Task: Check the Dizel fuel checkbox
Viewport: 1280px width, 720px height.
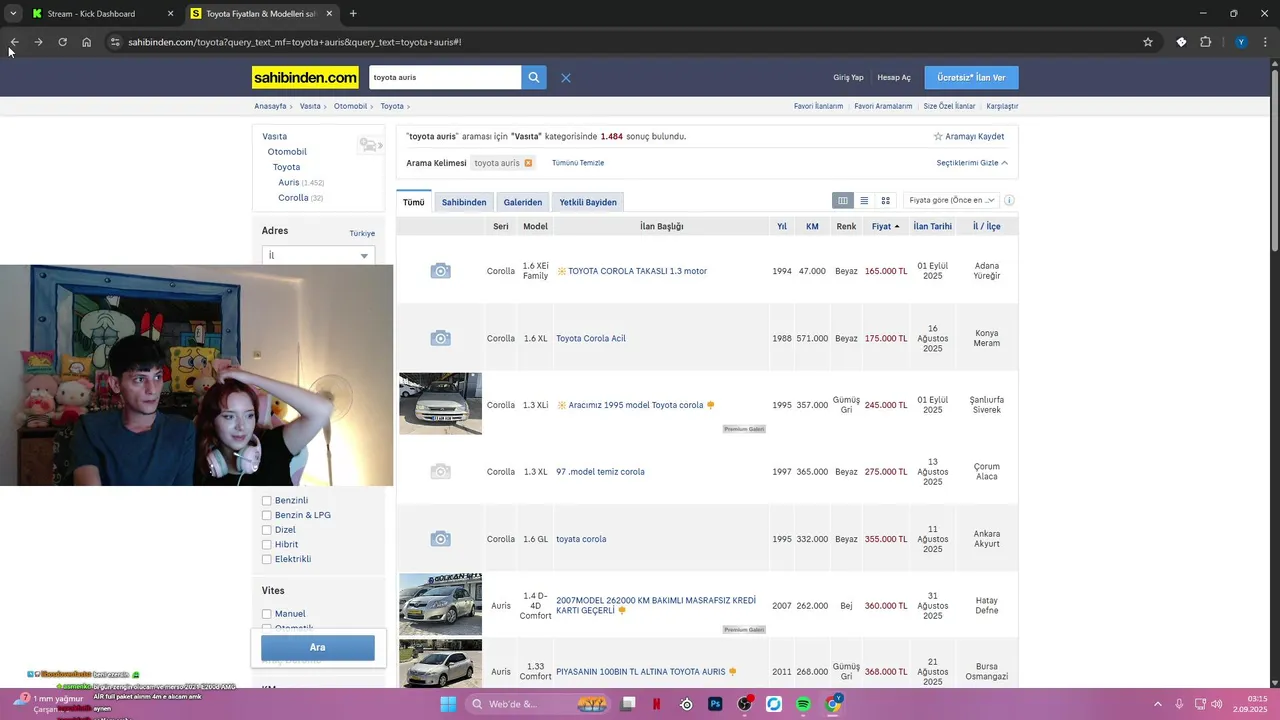Action: pyautogui.click(x=267, y=530)
